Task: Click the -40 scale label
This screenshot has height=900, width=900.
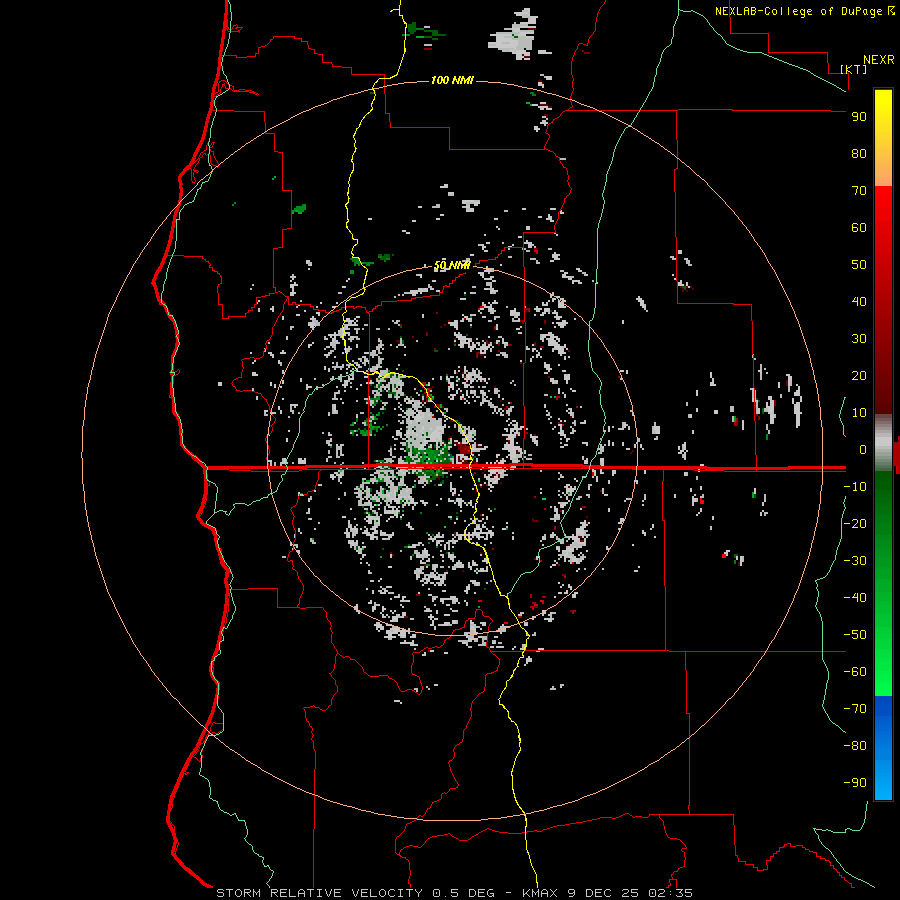Action: 855,598
